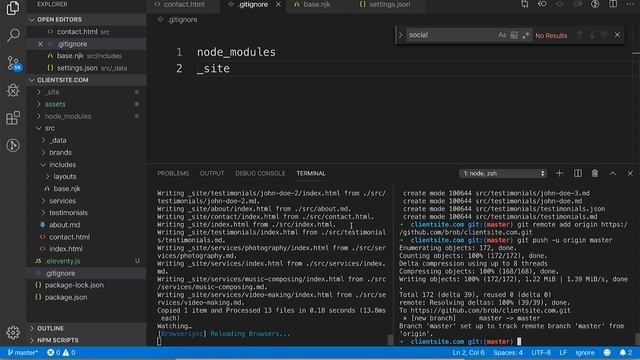The width and height of the screenshot is (640, 360).
Task: Go to next match in find widget
Action: click(x=592, y=35)
